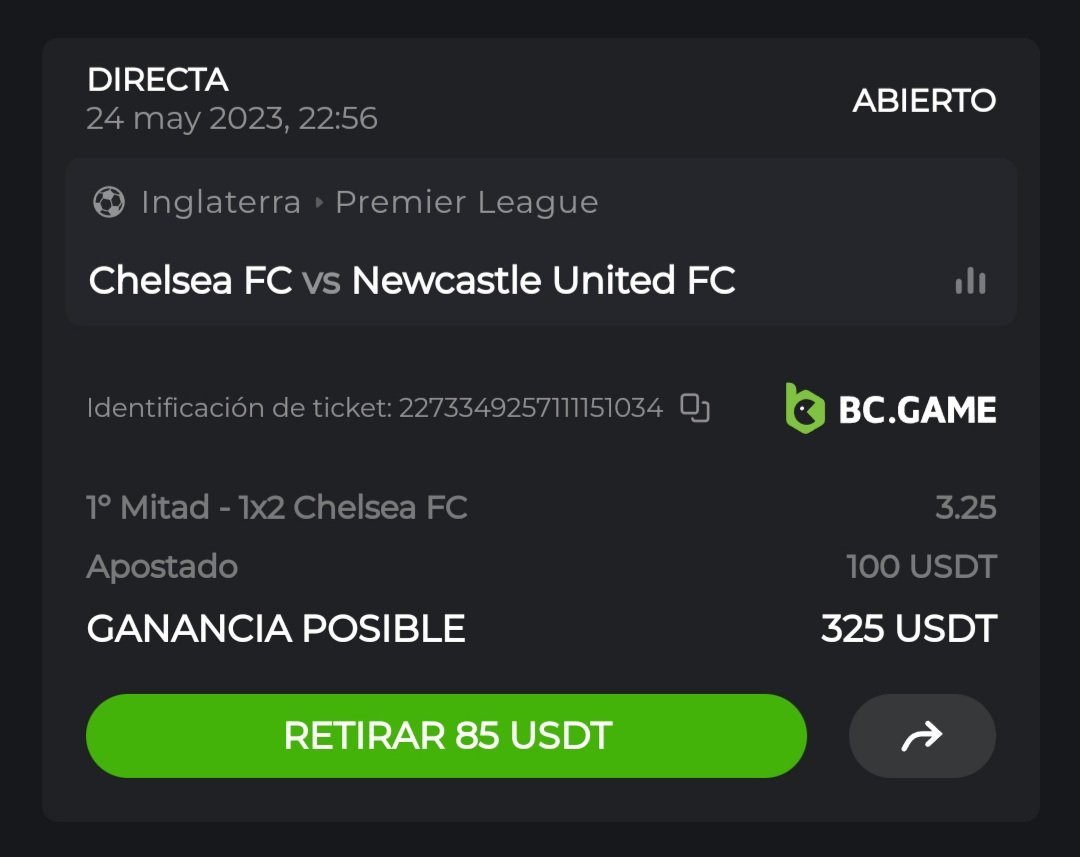Click the 325 USDT possible winnings

pos(908,629)
